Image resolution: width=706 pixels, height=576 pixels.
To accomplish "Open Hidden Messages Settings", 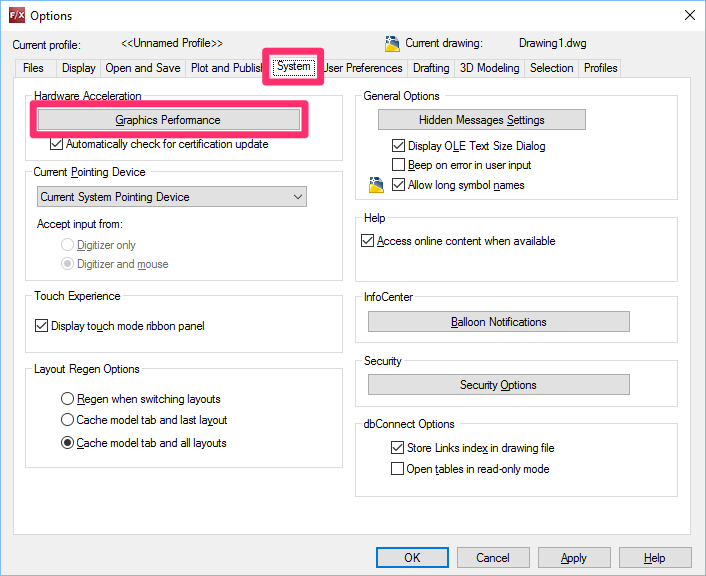I will click(482, 120).
